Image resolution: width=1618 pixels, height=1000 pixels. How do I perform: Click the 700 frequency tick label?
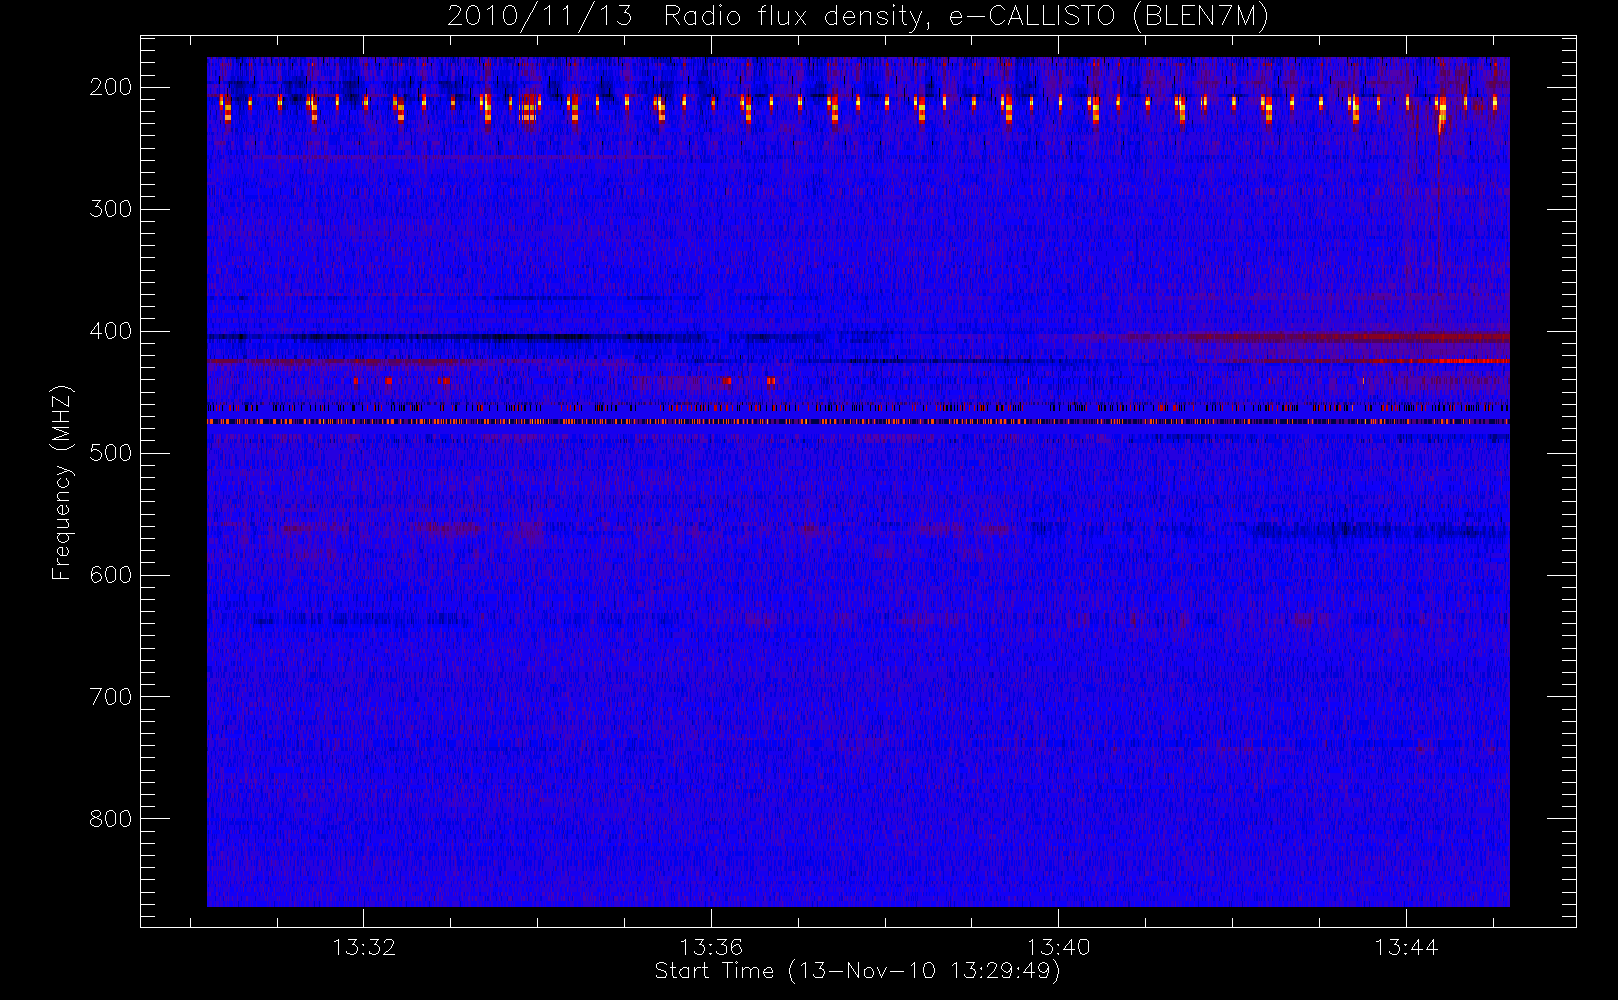click(x=111, y=697)
